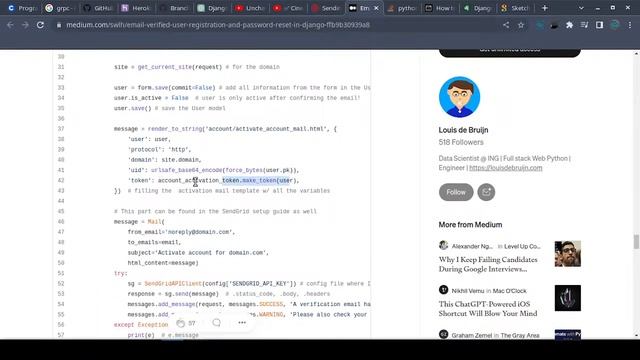The height and width of the screenshot is (360, 640).
Task: Click the get unlimited access button
Action: (509, 52)
